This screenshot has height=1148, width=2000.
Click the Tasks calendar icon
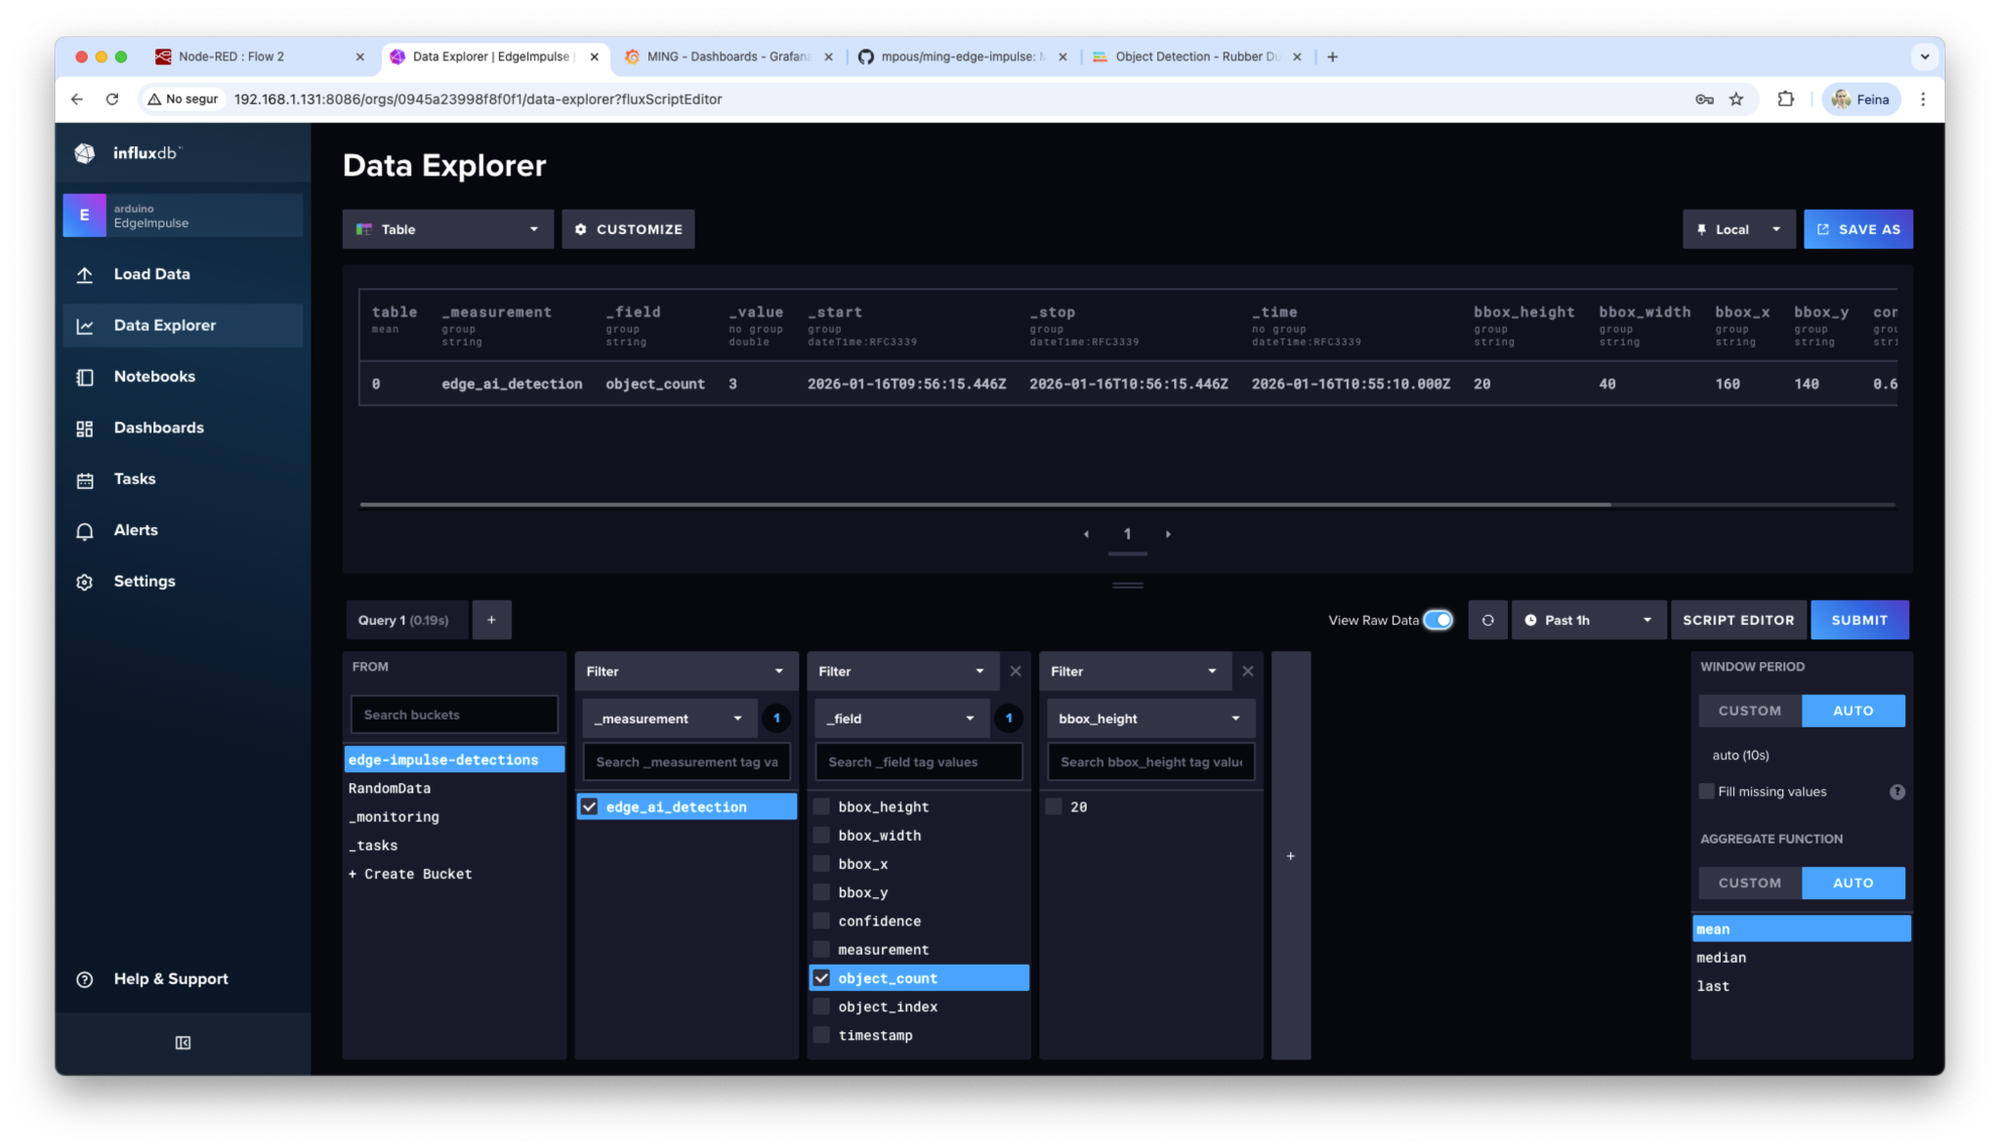pos(85,480)
